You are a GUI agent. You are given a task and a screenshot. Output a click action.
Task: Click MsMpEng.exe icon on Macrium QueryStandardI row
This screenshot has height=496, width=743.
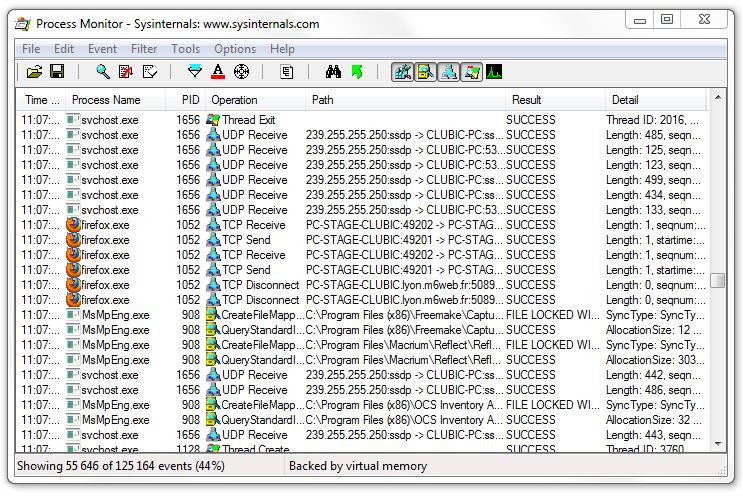73,360
